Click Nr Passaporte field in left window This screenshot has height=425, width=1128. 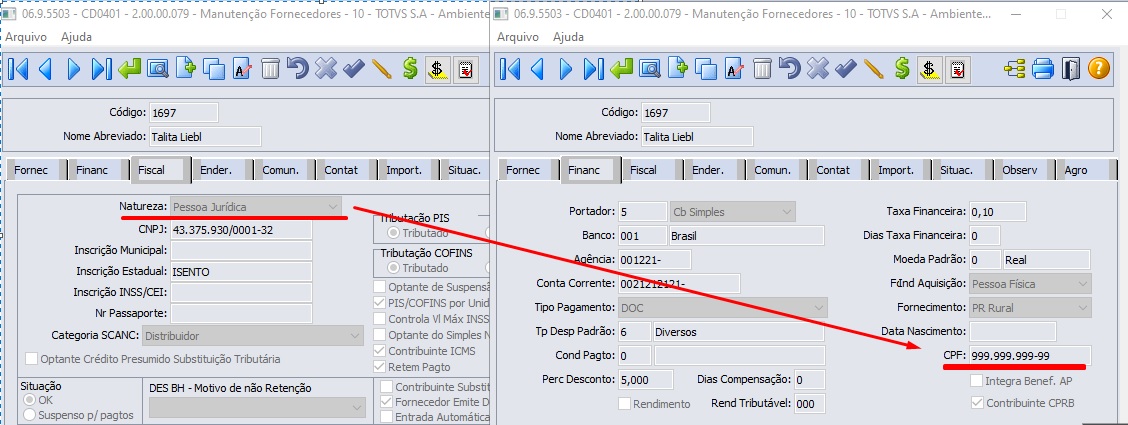point(241,314)
